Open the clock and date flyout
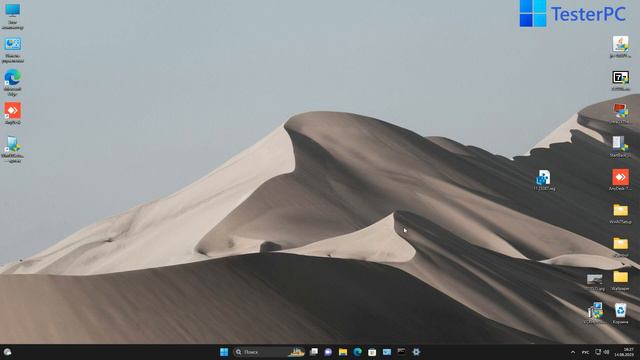 click(624, 352)
